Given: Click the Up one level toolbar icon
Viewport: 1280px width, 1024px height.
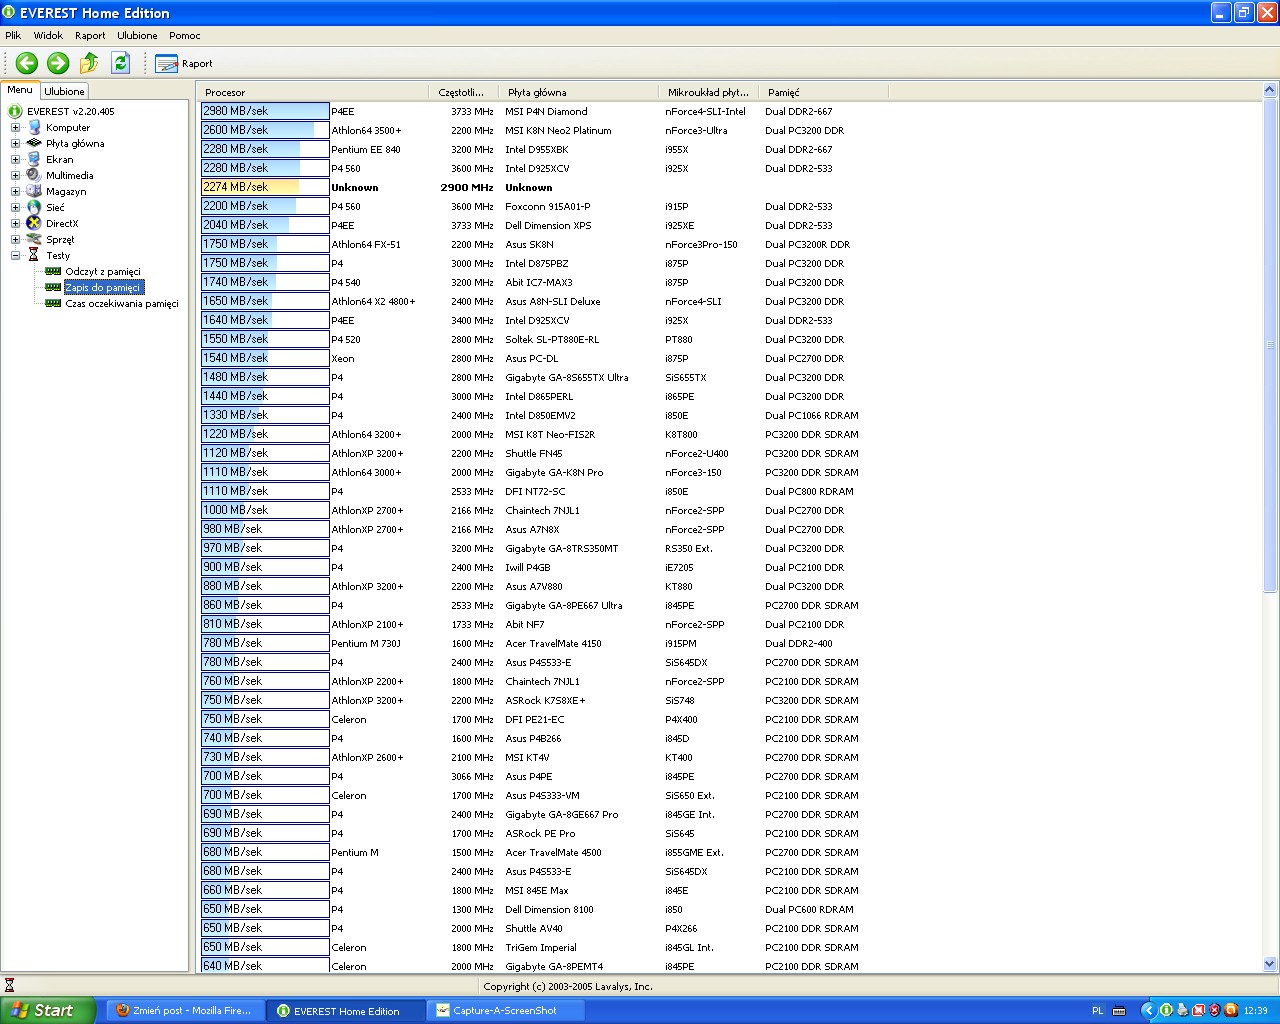Looking at the screenshot, I should click(x=89, y=63).
